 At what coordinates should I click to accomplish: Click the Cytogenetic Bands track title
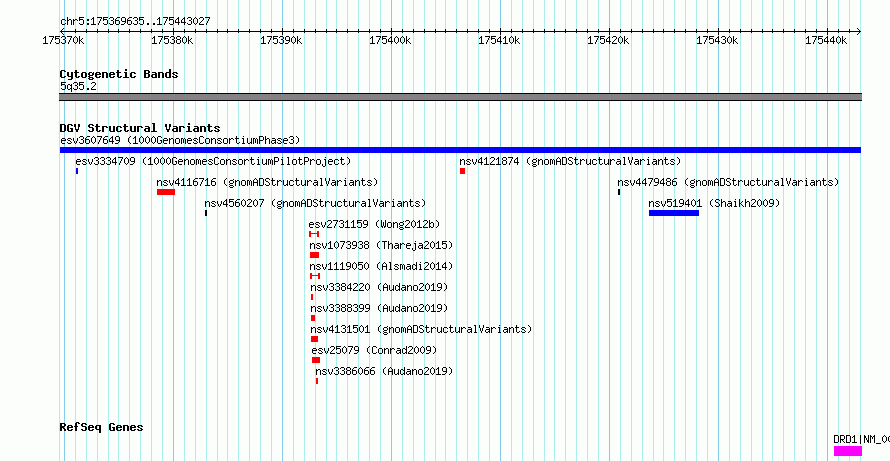pyautogui.click(x=119, y=74)
